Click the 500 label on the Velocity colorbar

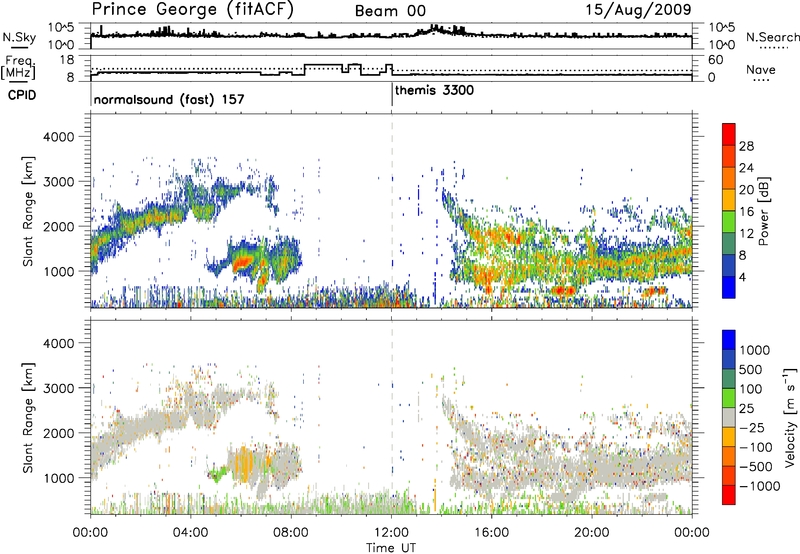[750, 369]
